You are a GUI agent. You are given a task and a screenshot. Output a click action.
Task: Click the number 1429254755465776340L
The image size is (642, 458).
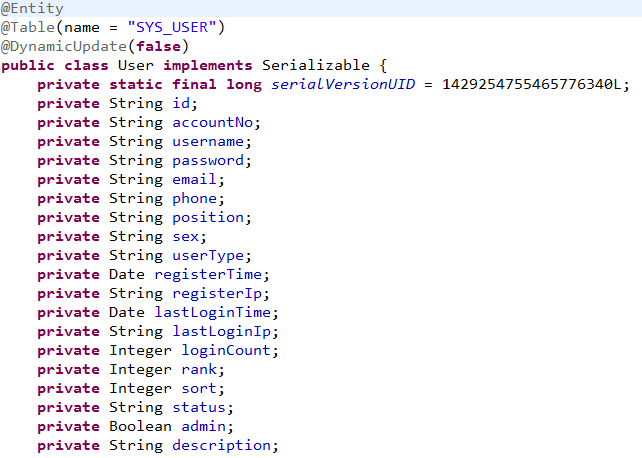coord(532,84)
